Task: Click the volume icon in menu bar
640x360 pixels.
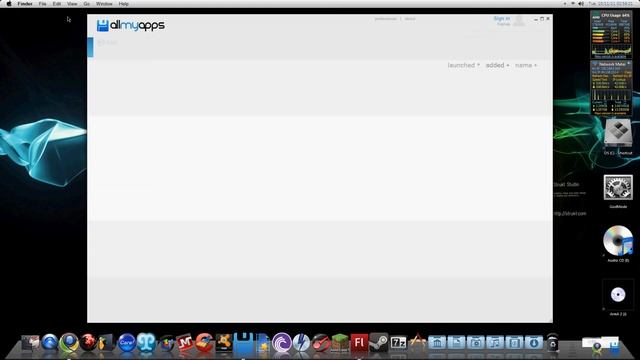Action: (581, 4)
